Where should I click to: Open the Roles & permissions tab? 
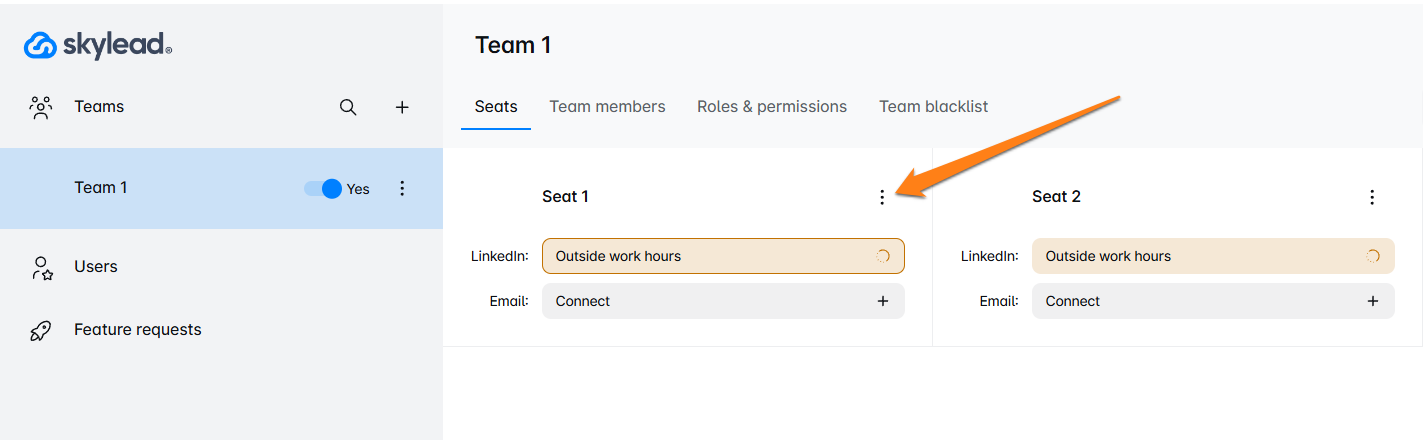pyautogui.click(x=772, y=107)
